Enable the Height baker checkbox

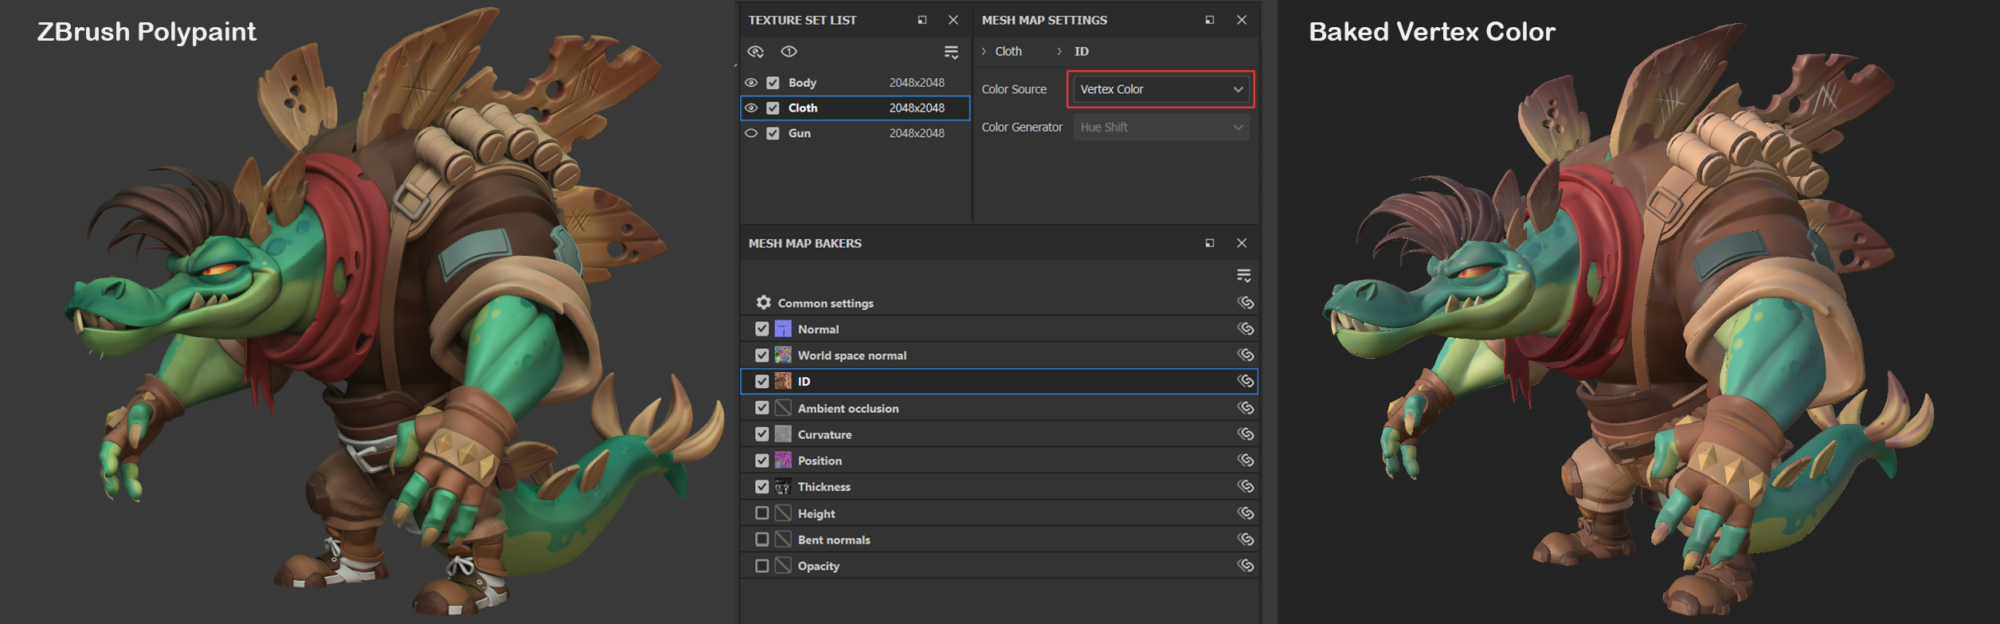762,513
